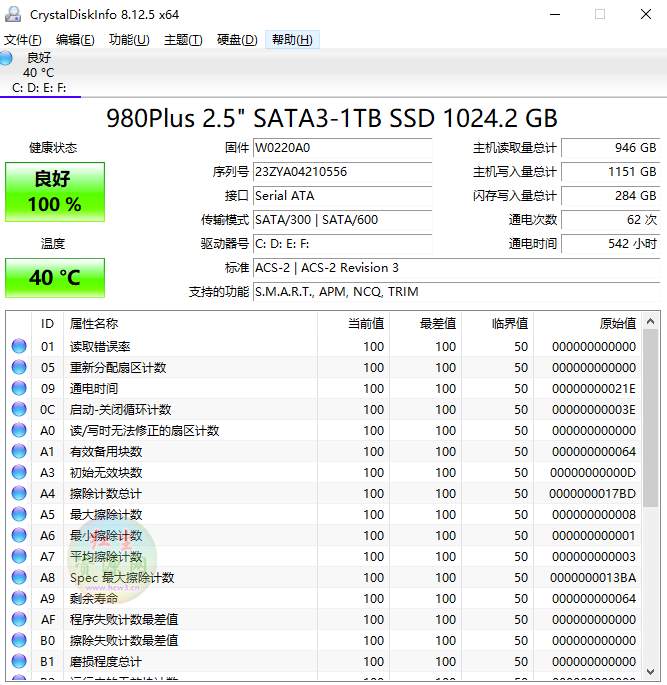Open the 帮助(H) menu
This screenshot has height=685, width=667.
pyautogui.click(x=292, y=40)
